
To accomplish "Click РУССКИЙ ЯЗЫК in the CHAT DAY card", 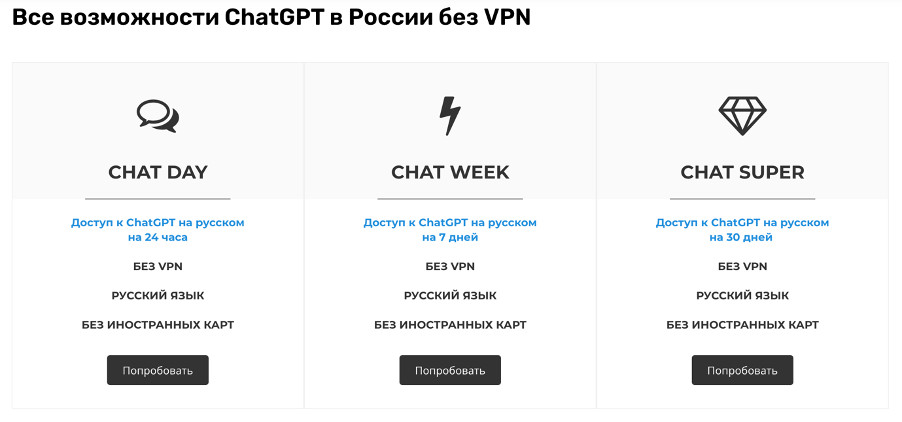I will pos(158,295).
